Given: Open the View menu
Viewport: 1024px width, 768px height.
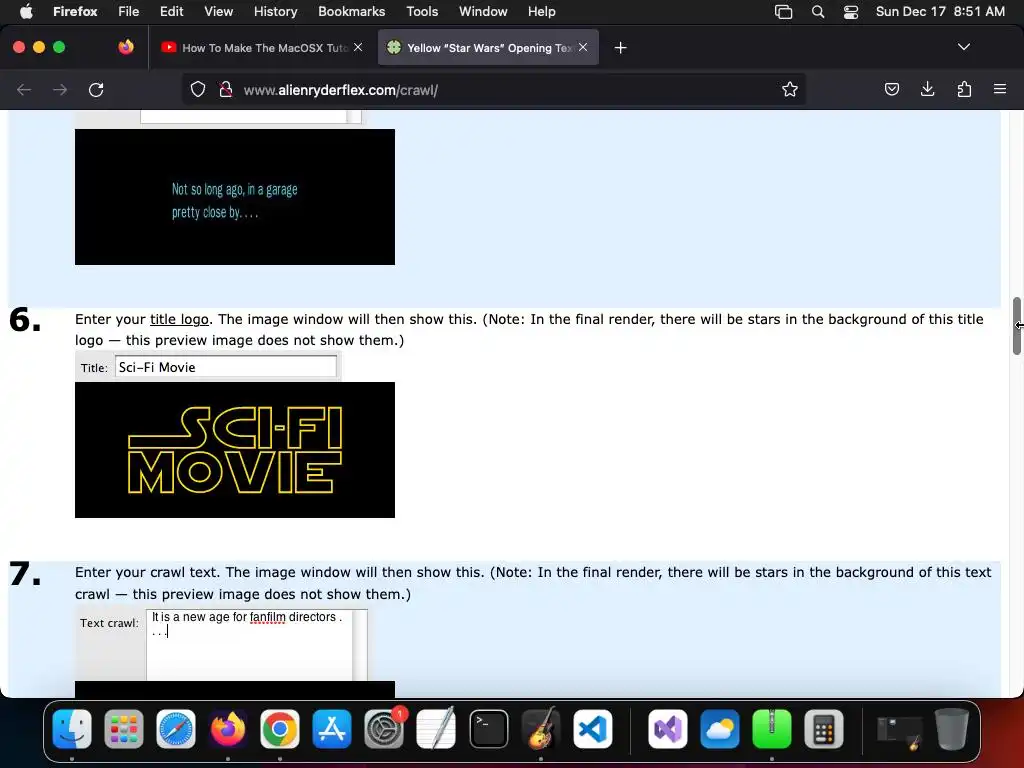Looking at the screenshot, I should (219, 11).
